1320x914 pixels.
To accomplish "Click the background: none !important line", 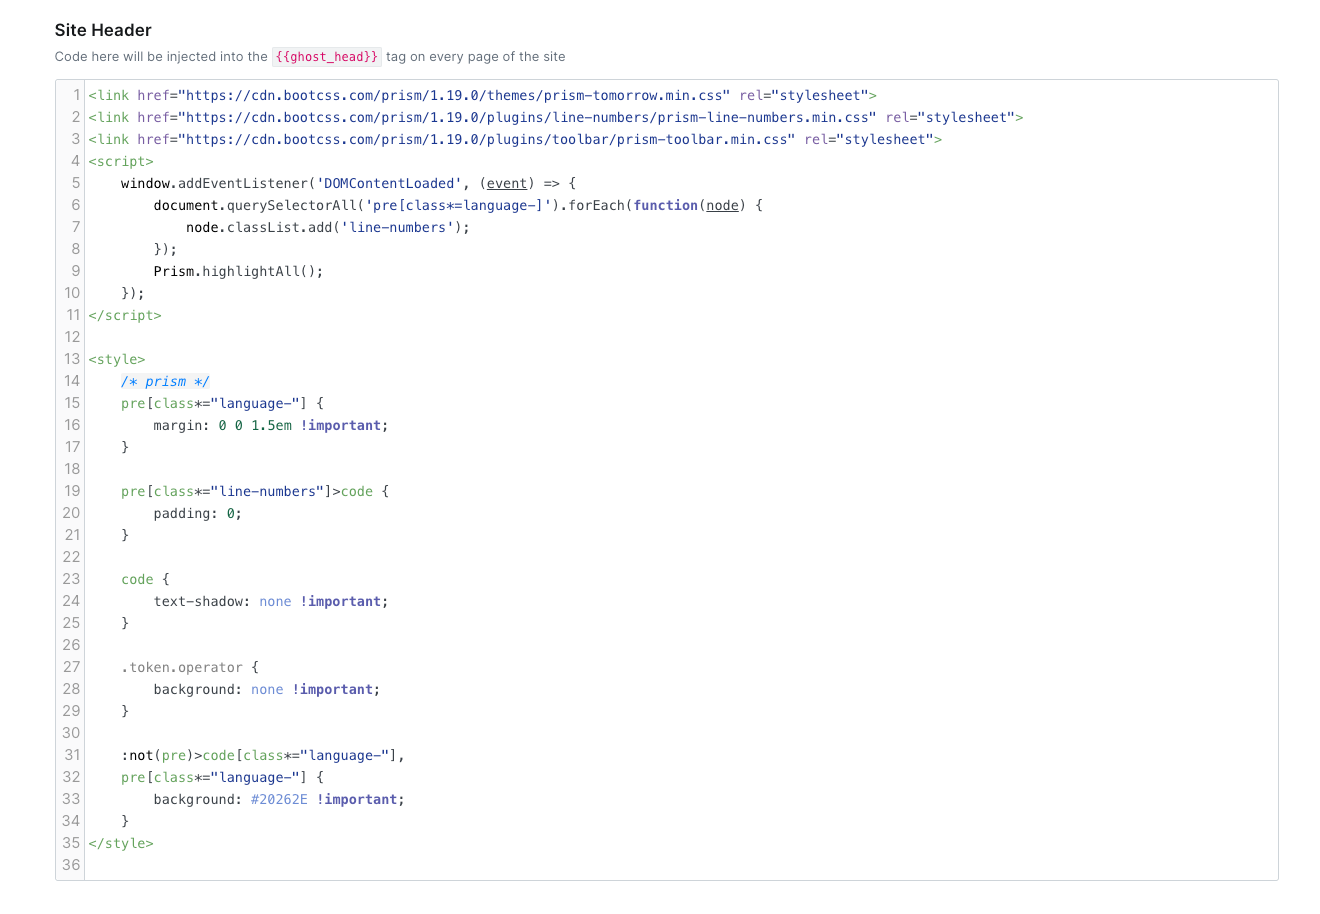I will point(267,690).
